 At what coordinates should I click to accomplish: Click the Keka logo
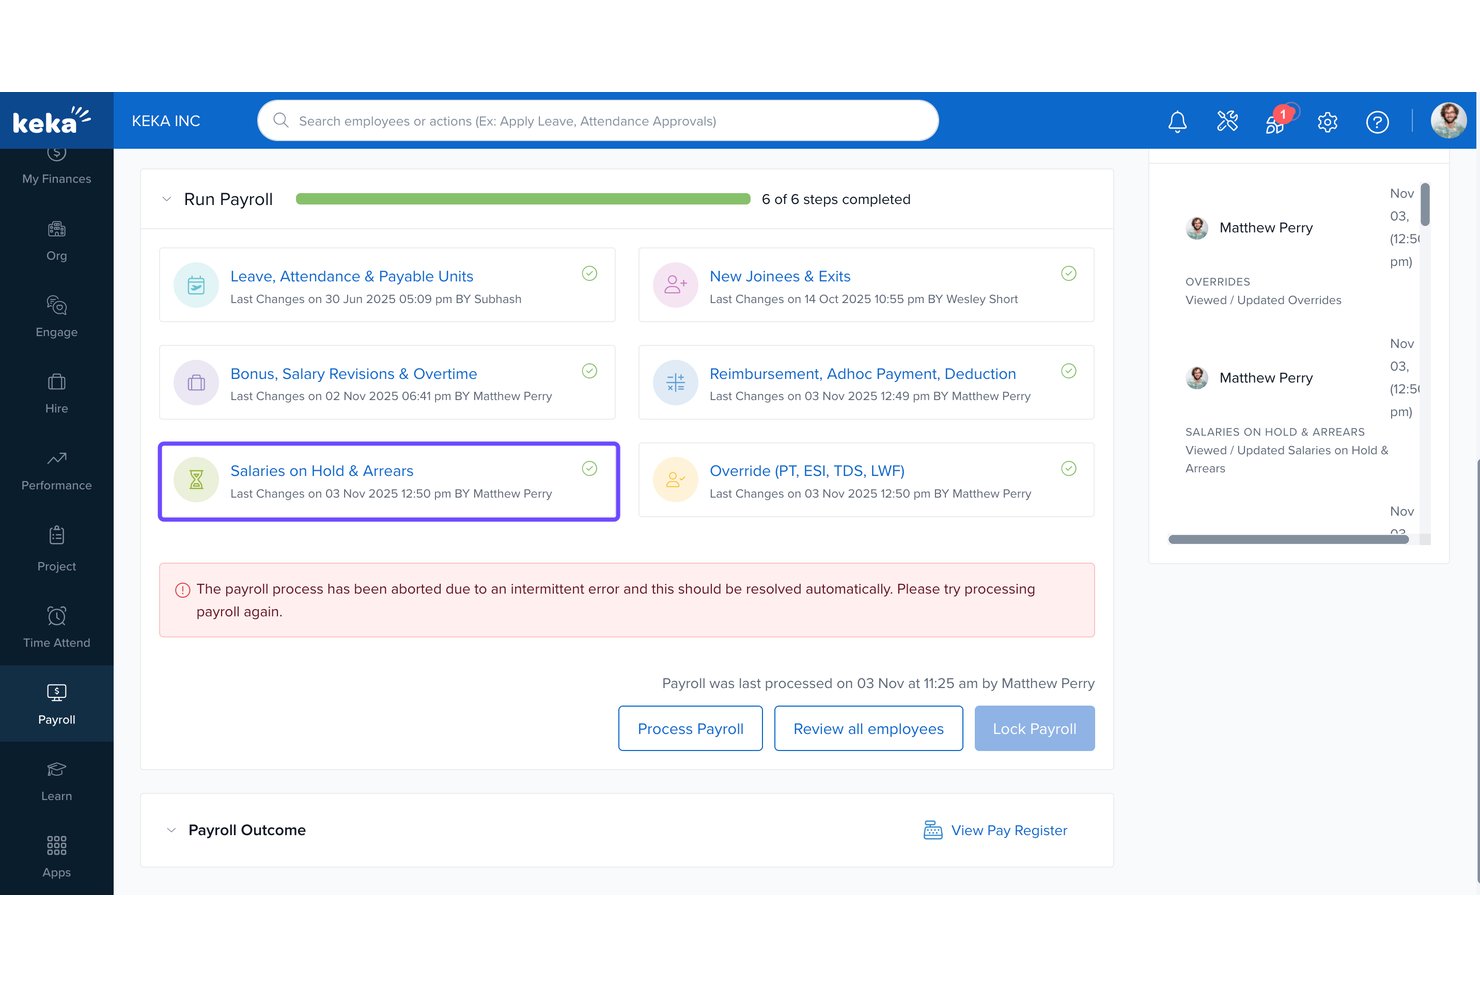(x=51, y=120)
